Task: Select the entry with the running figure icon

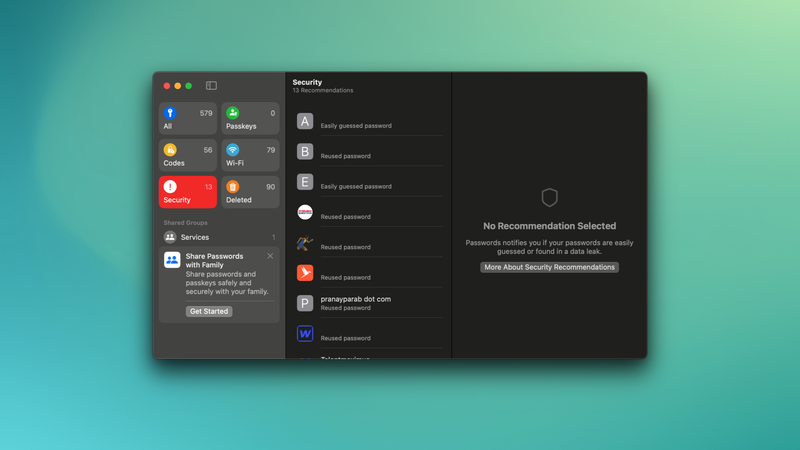Action: tap(369, 242)
